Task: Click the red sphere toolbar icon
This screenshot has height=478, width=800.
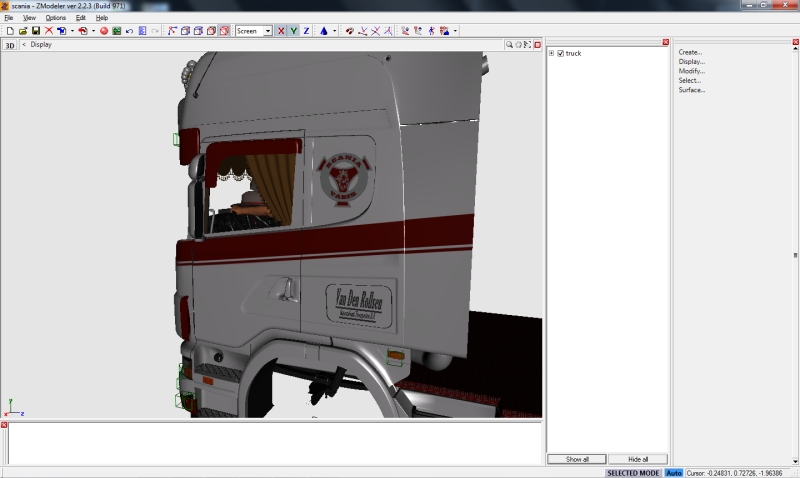Action: coord(103,31)
